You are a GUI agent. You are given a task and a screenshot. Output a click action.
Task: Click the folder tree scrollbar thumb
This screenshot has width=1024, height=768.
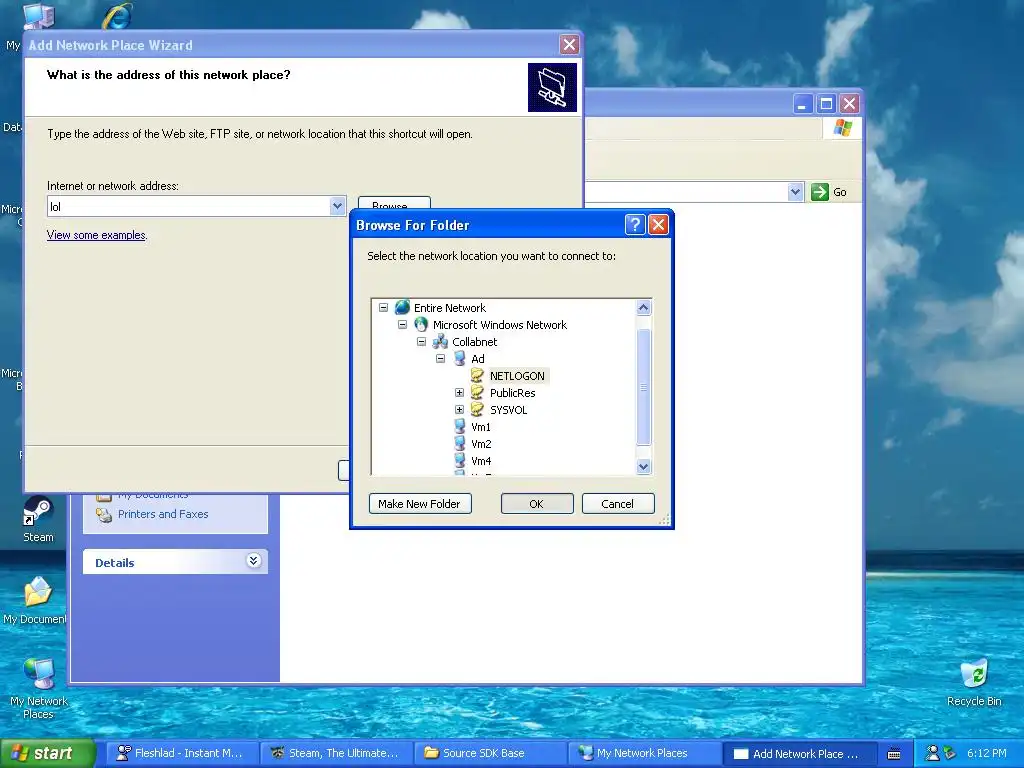[x=643, y=387]
